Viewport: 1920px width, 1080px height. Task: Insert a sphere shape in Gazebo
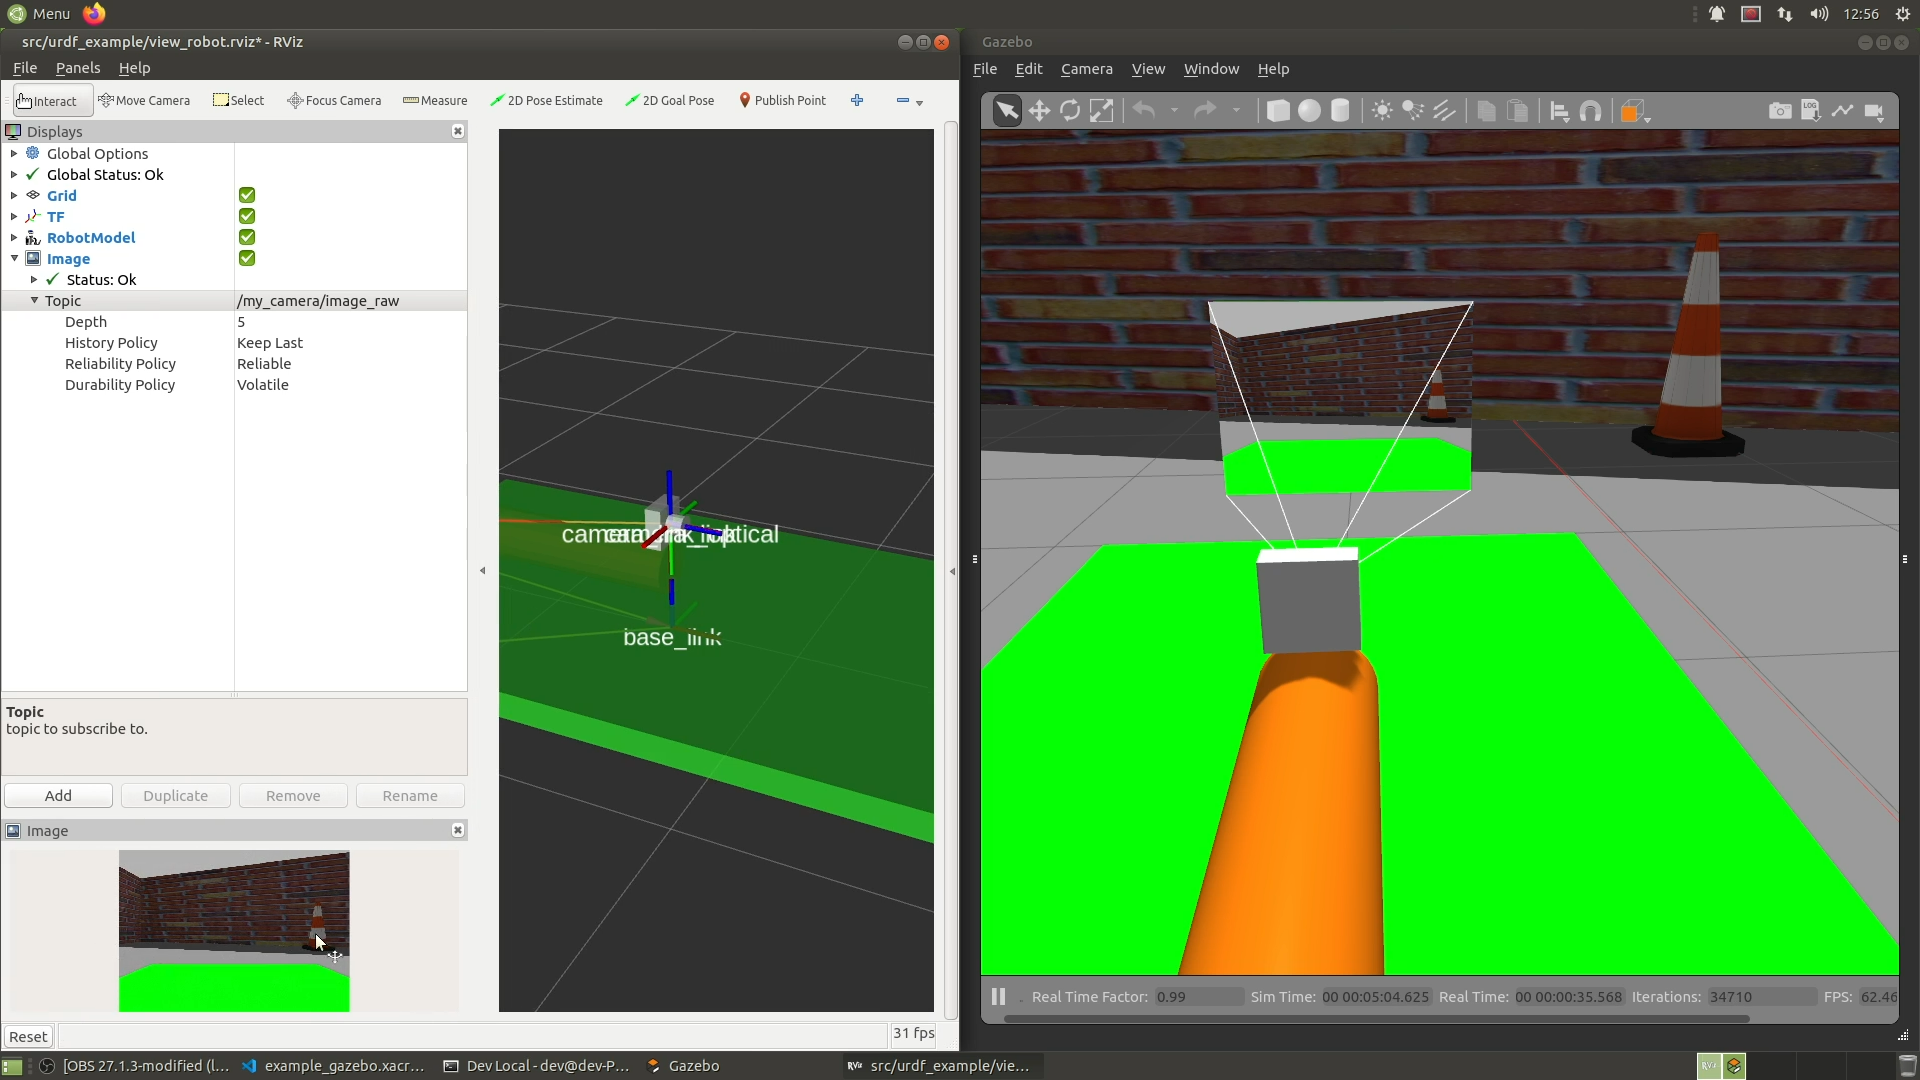coord(1309,111)
